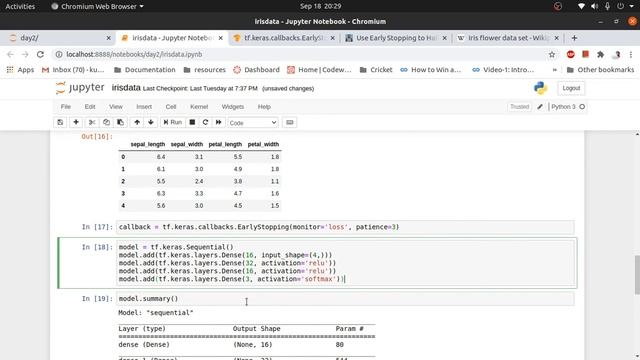Open the Widgets menu
640x360 pixels.
click(233, 107)
